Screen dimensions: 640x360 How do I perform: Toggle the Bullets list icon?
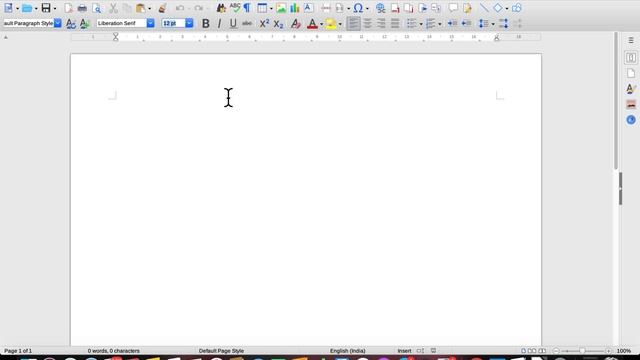pos(412,24)
